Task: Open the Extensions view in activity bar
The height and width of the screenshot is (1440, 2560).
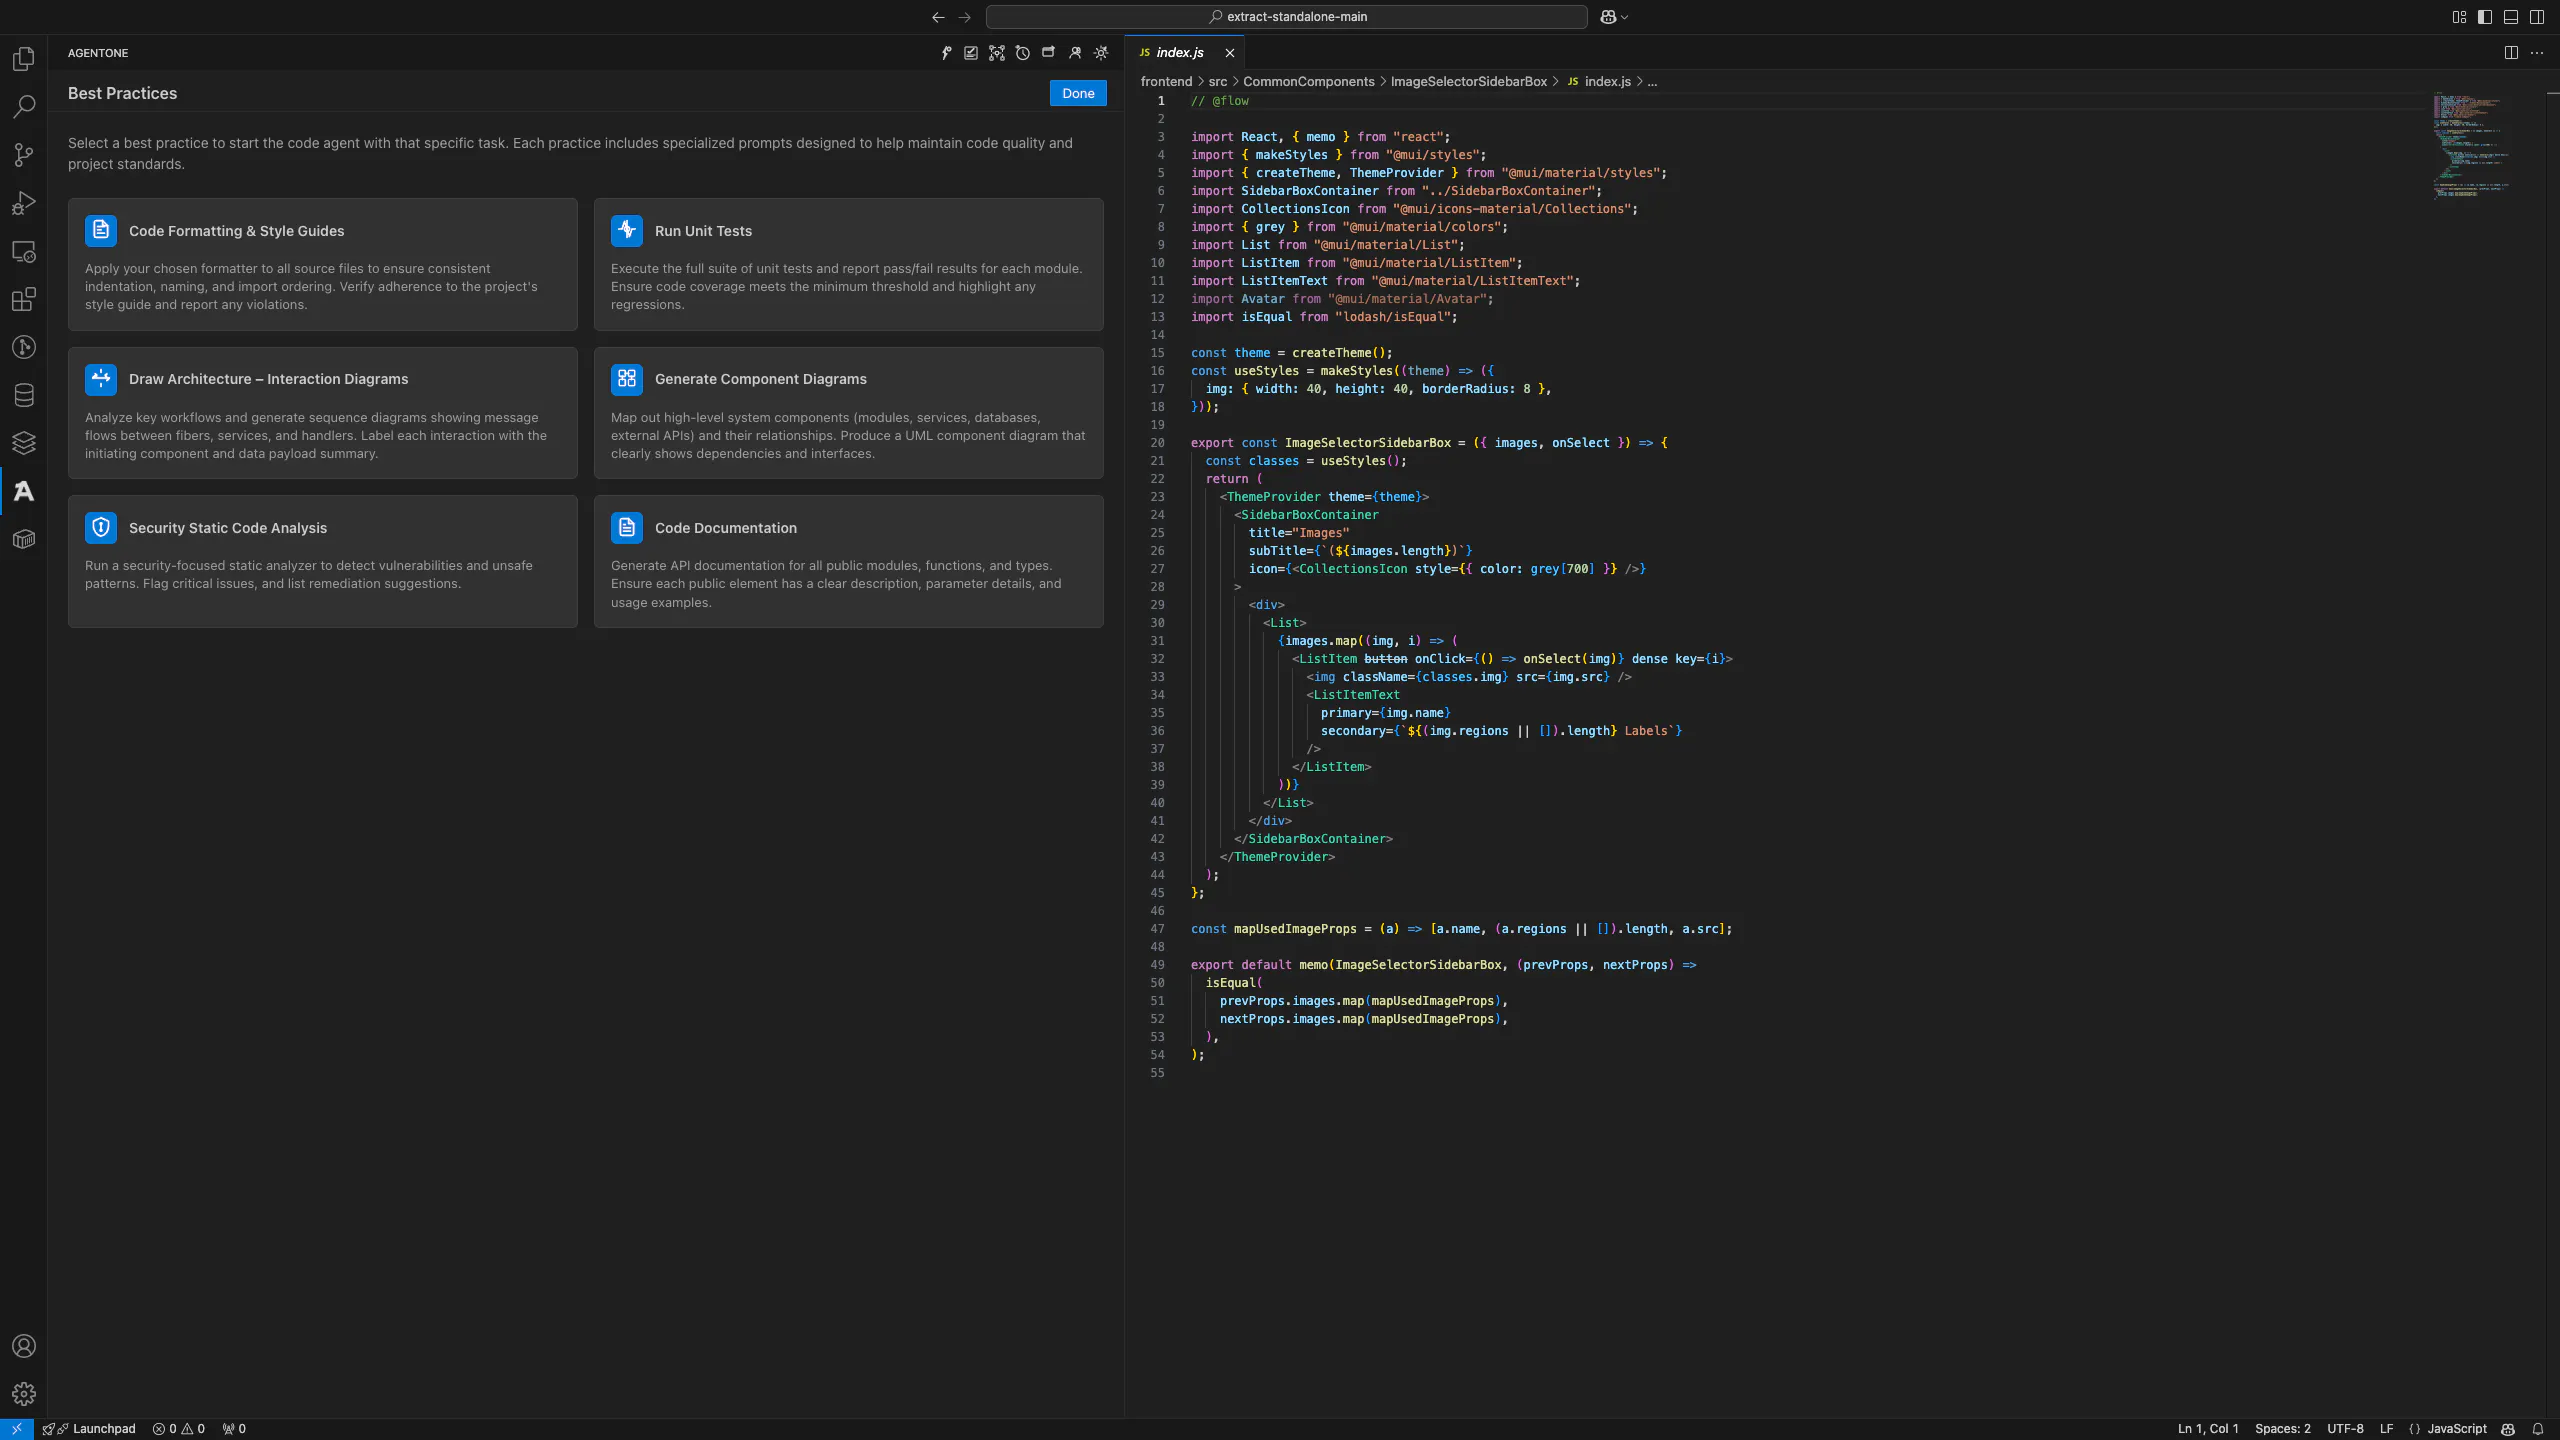Action: [x=24, y=299]
